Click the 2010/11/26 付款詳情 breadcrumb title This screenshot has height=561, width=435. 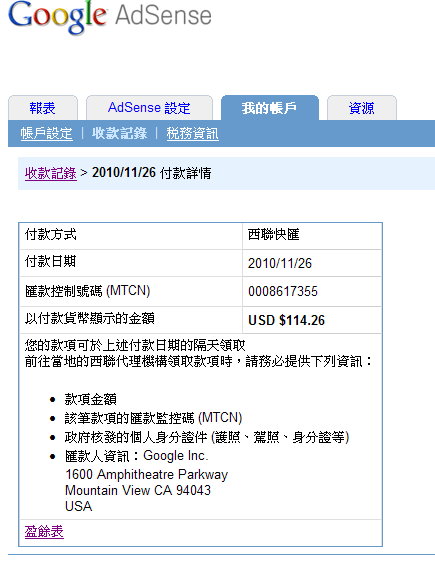[152, 173]
